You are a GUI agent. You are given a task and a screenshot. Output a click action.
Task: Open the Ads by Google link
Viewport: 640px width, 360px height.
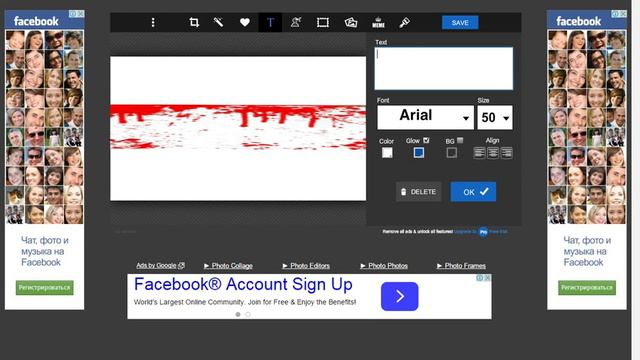160,265
